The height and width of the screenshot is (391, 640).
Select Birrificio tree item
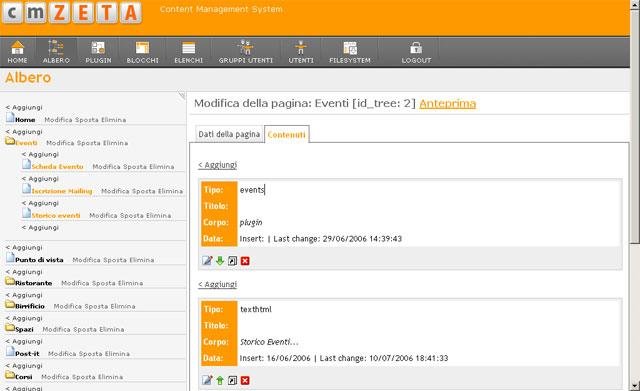coord(30,306)
